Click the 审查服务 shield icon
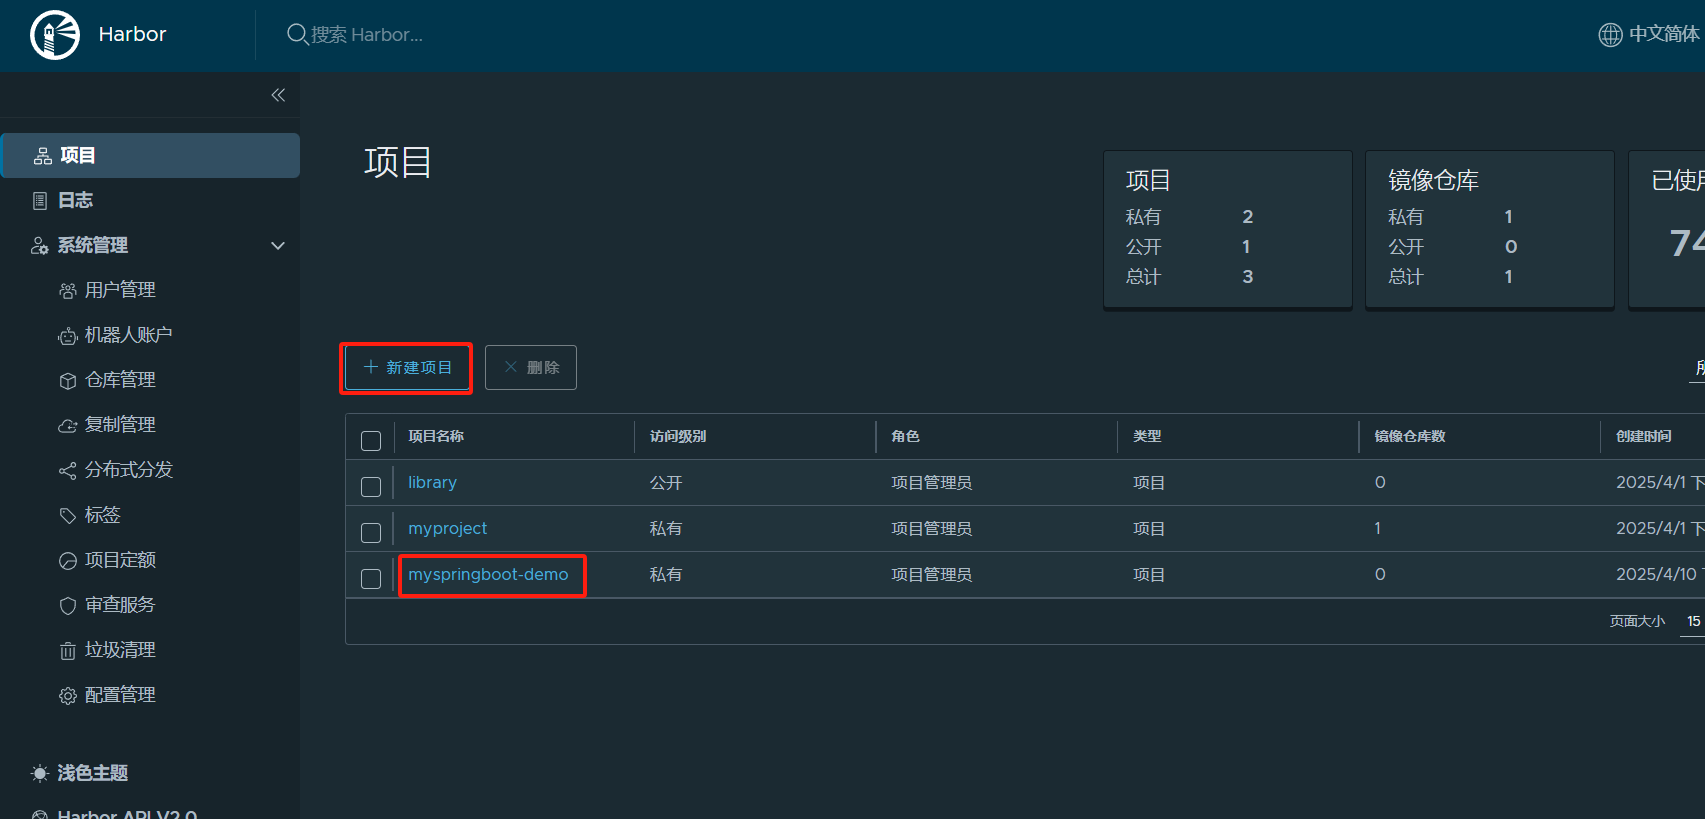1705x819 pixels. [68, 606]
